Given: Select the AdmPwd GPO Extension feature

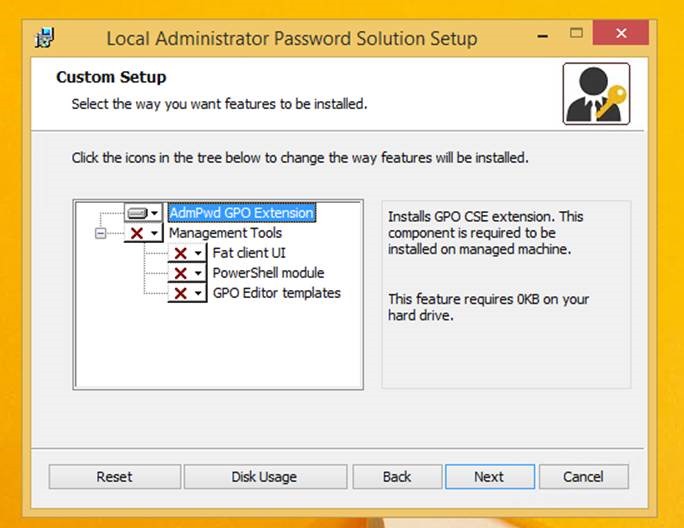Looking at the screenshot, I should click(242, 213).
